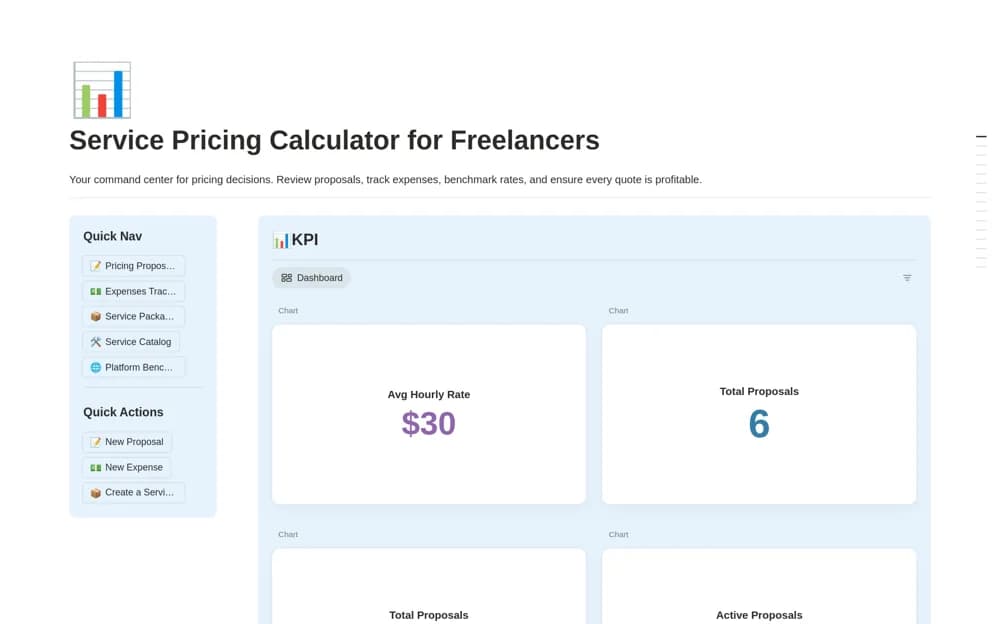Screen dimensions: 1000x624
Task: Click the Chart label above Avg Hourly Rate
Action: coord(288,311)
